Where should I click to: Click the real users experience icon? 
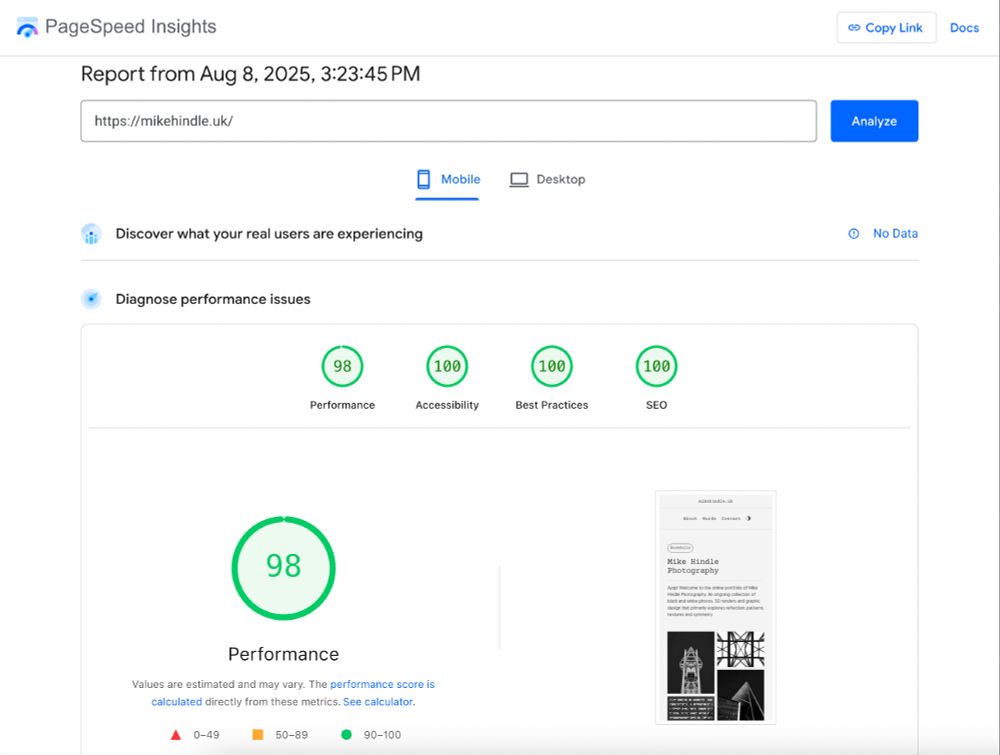click(91, 234)
